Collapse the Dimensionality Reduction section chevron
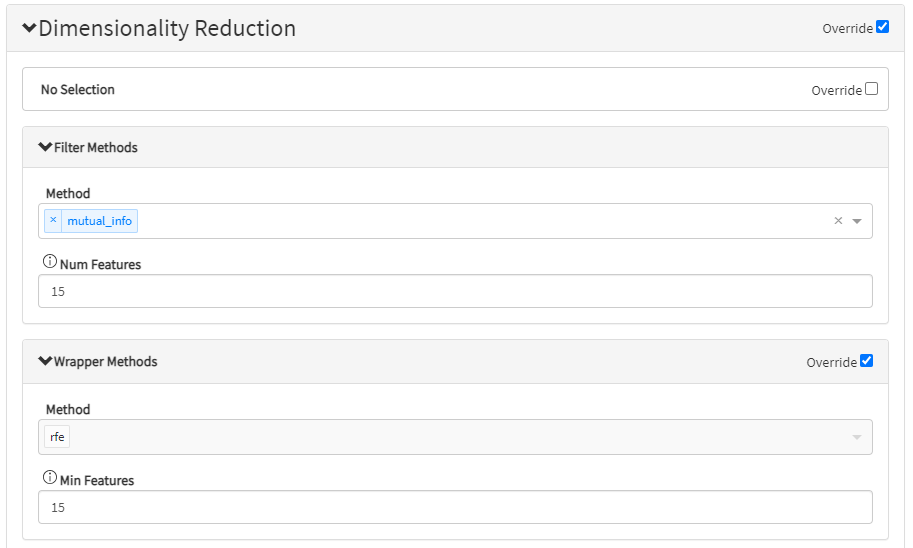This screenshot has width=913, height=548. (x=29, y=29)
